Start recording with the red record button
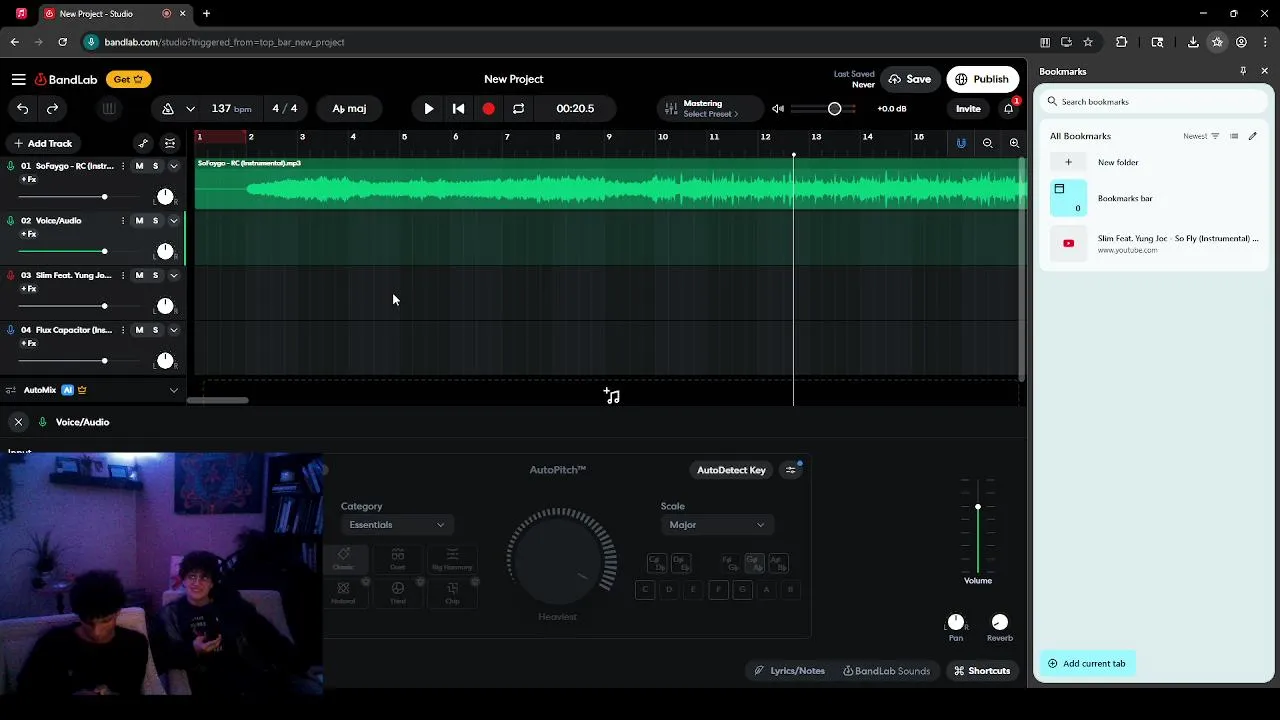Image resolution: width=1280 pixels, height=720 pixels. pyautogui.click(x=488, y=108)
